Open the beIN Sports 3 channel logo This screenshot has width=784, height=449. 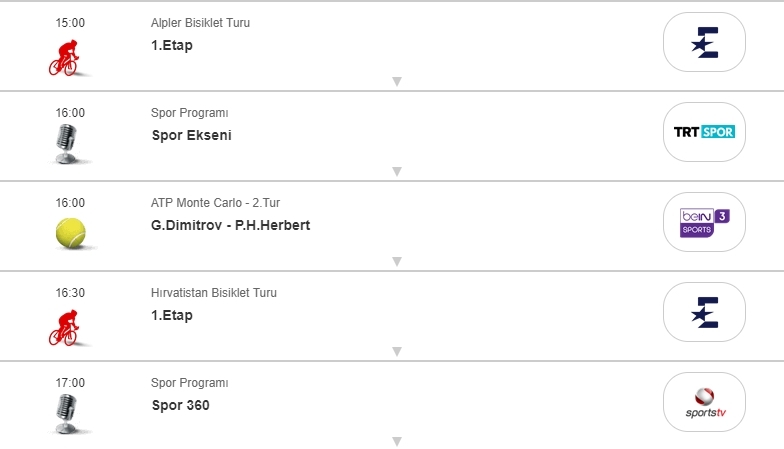tap(704, 222)
